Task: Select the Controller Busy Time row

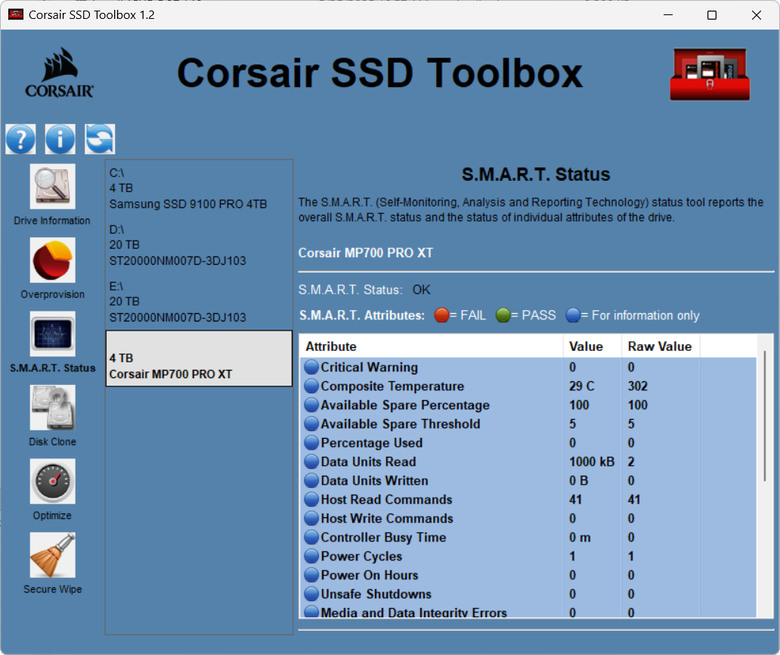Action: click(528, 537)
